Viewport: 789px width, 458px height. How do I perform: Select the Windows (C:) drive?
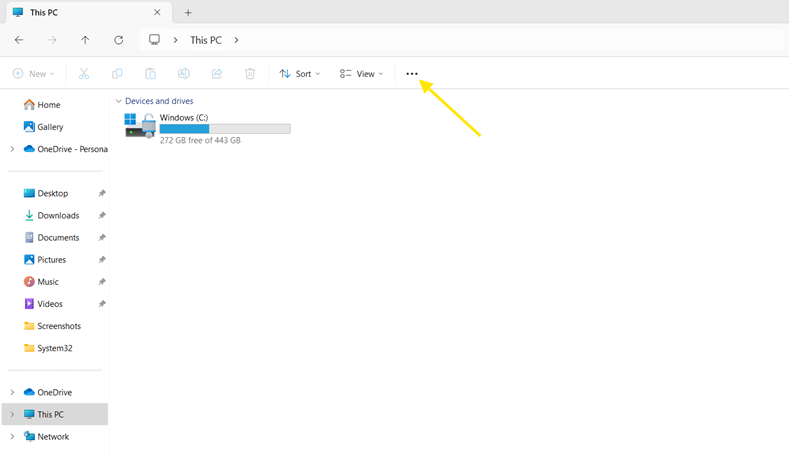point(208,128)
